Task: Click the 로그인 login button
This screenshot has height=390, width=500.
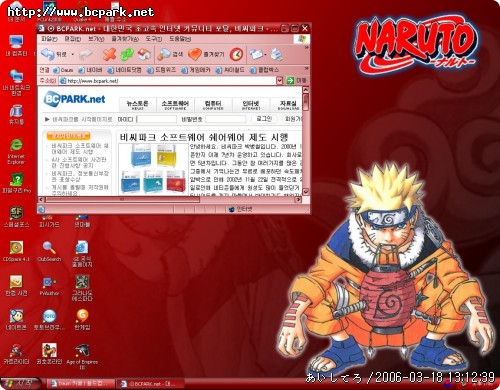Action: click(263, 119)
